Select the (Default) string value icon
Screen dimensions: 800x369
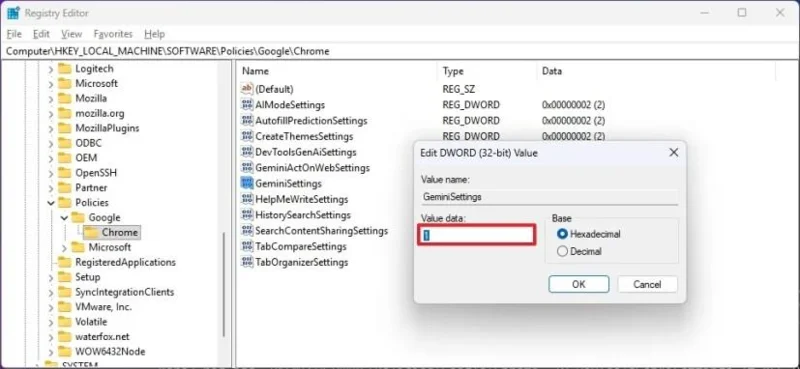[247, 89]
